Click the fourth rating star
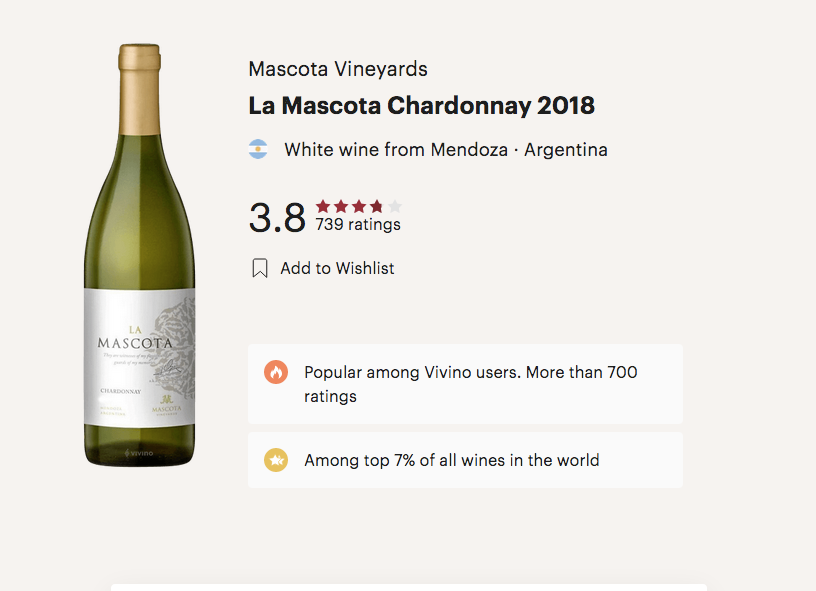The height and width of the screenshot is (591, 816). click(374, 204)
